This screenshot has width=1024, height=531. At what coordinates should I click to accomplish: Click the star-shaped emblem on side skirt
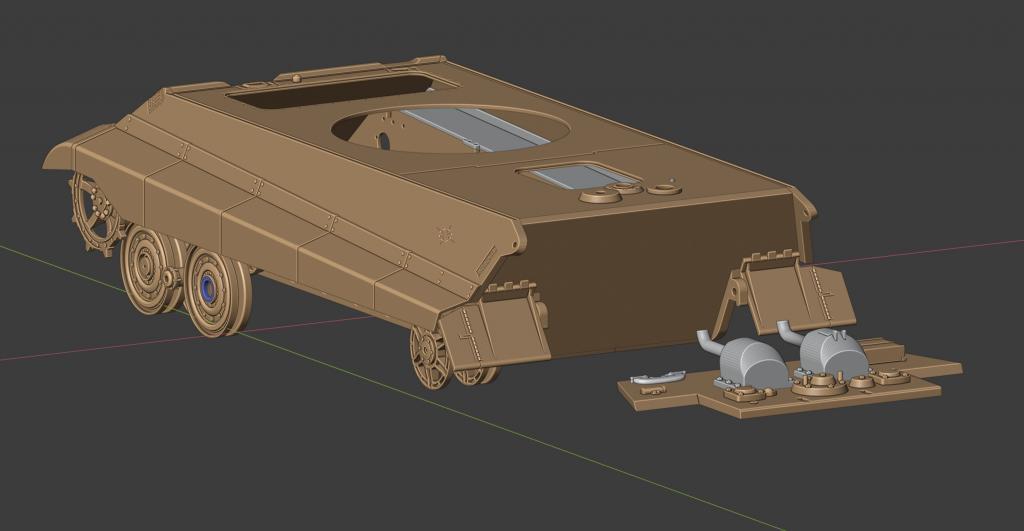coord(445,236)
